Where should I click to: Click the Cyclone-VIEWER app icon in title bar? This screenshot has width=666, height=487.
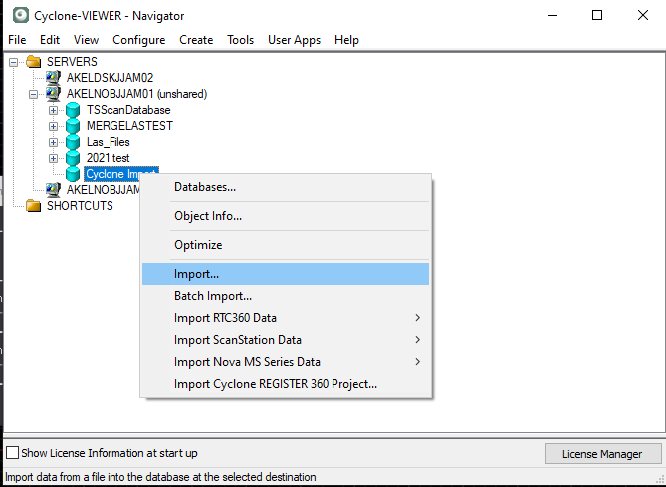16,16
